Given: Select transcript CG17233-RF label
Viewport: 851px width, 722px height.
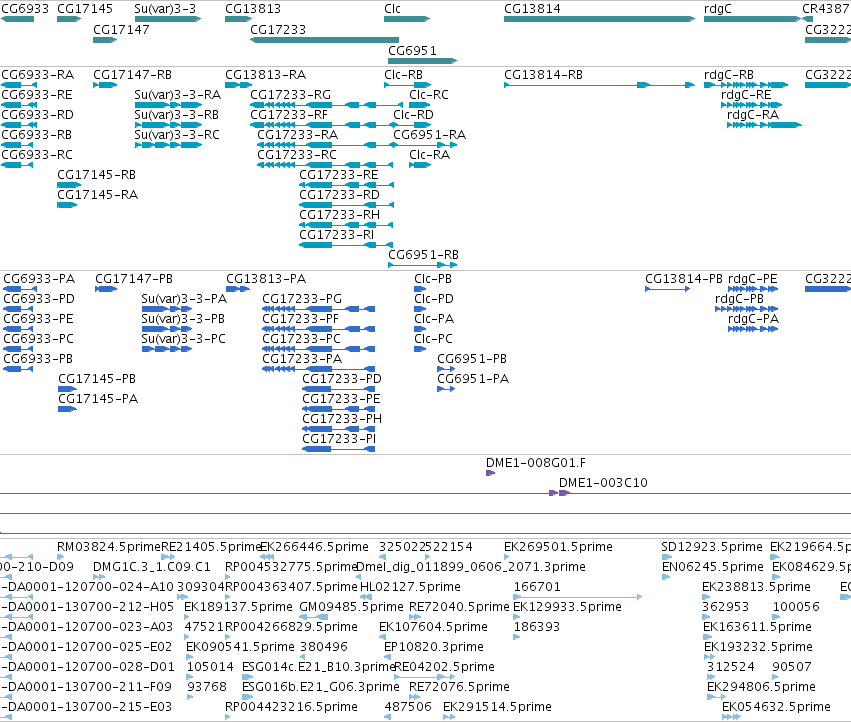Looking at the screenshot, I should click(x=289, y=115).
